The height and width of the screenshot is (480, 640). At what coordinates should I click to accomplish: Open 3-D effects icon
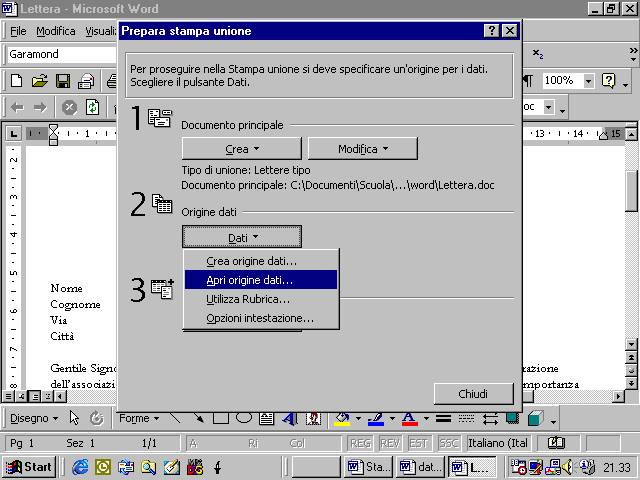tap(536, 418)
